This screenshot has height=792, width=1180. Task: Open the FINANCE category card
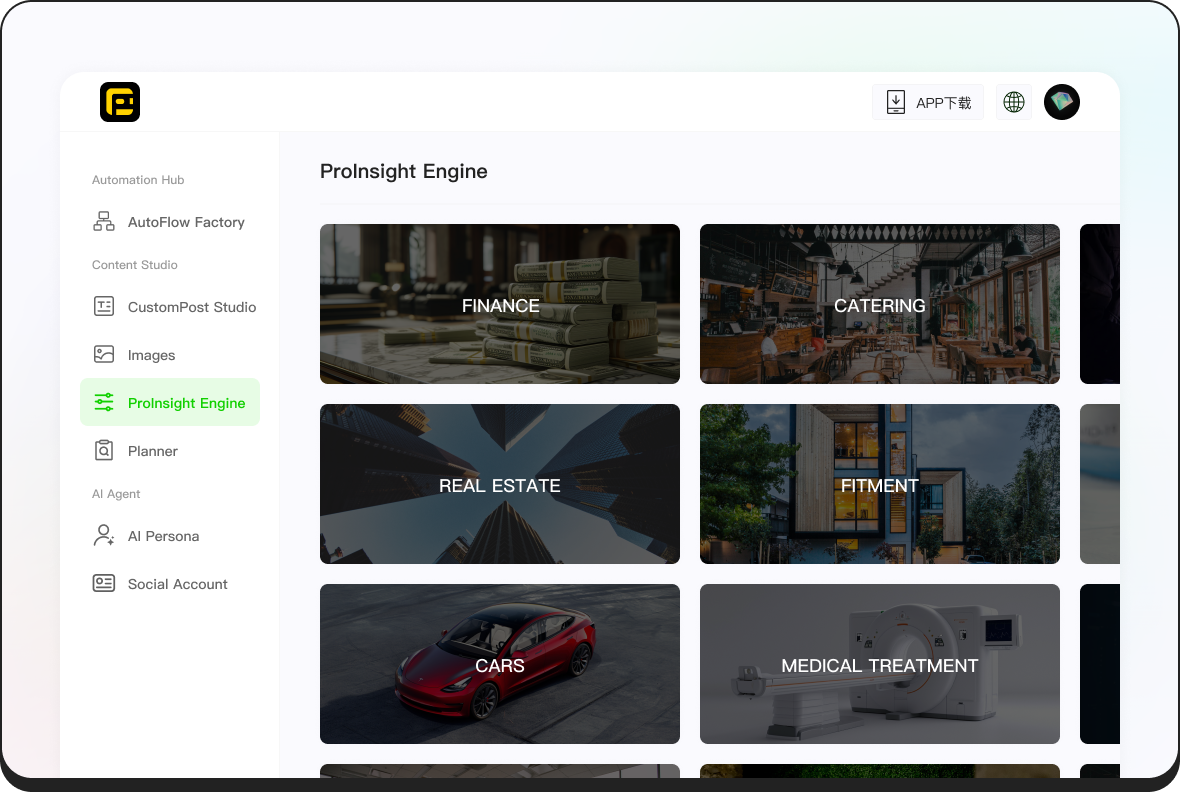point(500,304)
